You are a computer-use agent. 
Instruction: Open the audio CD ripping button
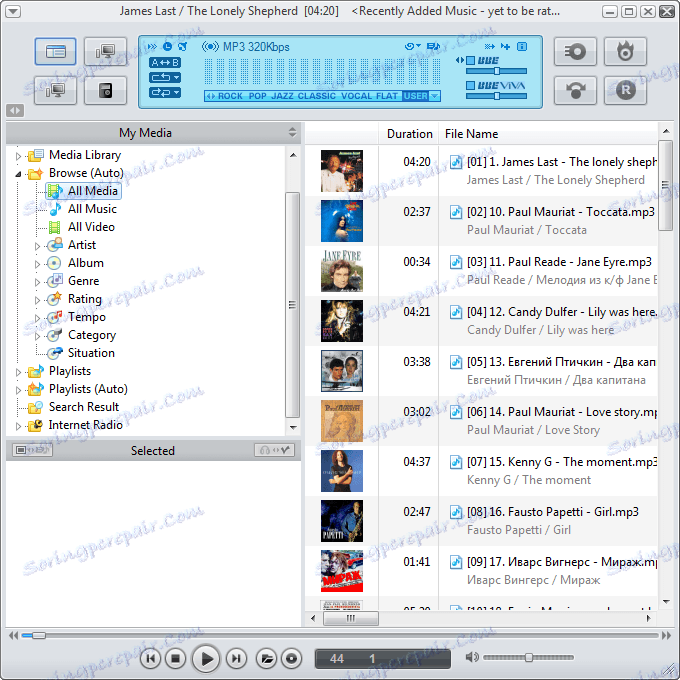click(x=575, y=52)
